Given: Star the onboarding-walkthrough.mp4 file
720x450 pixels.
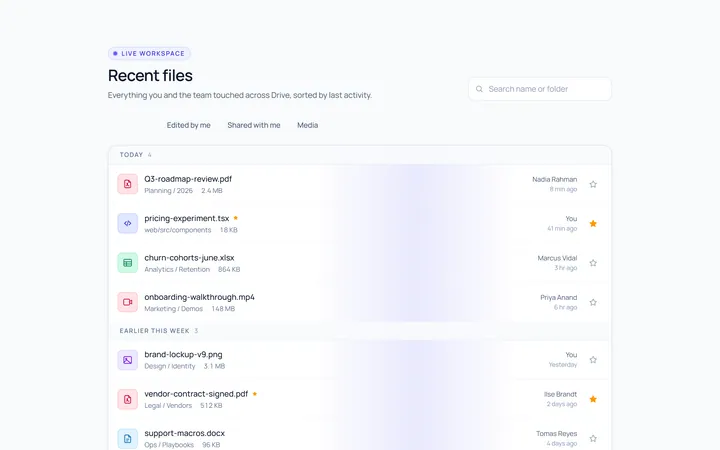Looking at the screenshot, I should [x=593, y=302].
